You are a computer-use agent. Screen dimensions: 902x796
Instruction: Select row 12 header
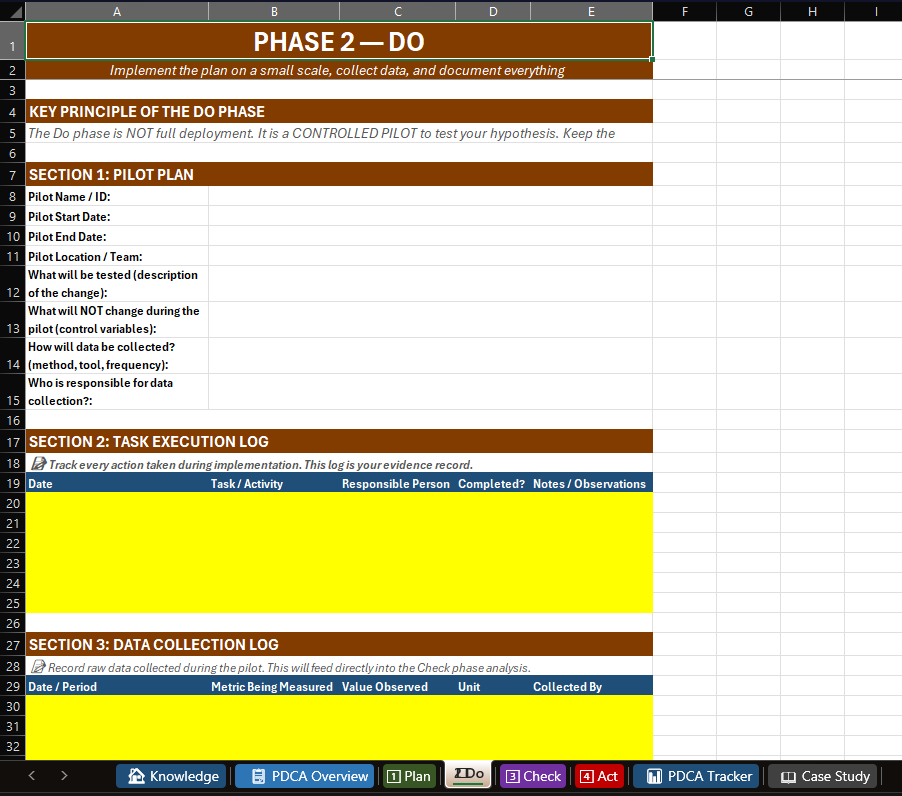coord(12,281)
